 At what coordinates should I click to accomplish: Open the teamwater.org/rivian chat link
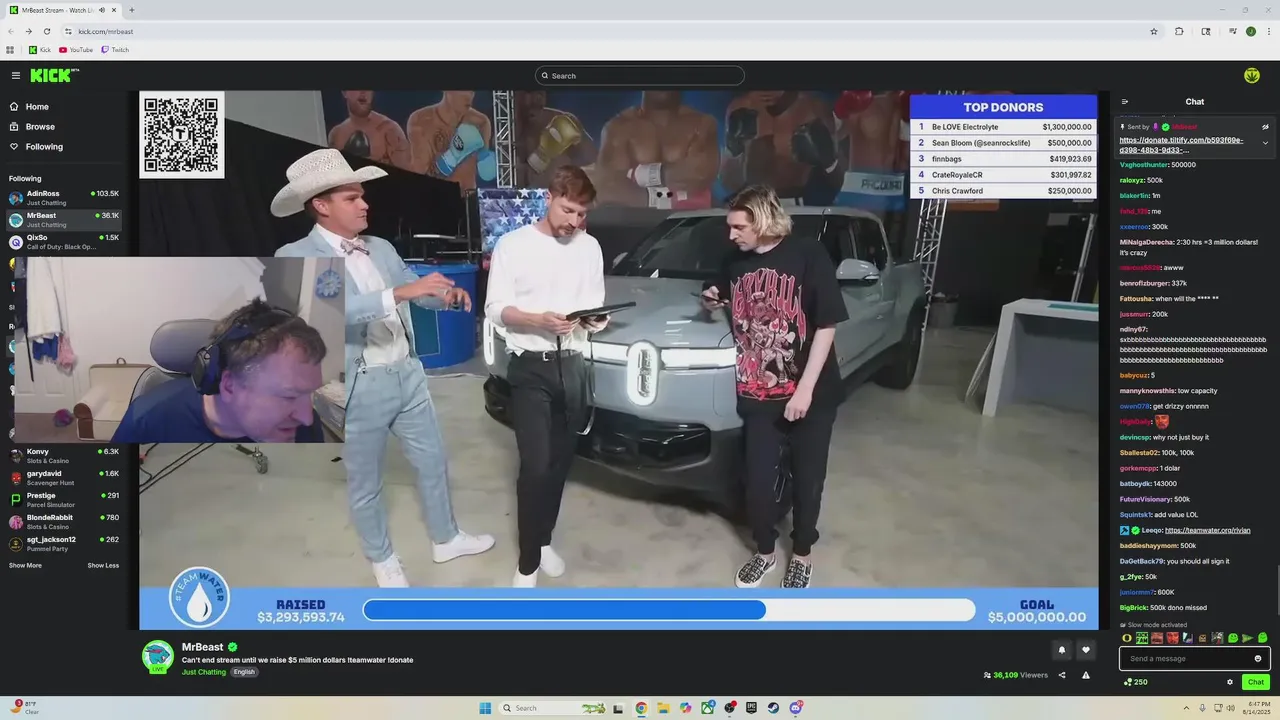click(x=1207, y=530)
